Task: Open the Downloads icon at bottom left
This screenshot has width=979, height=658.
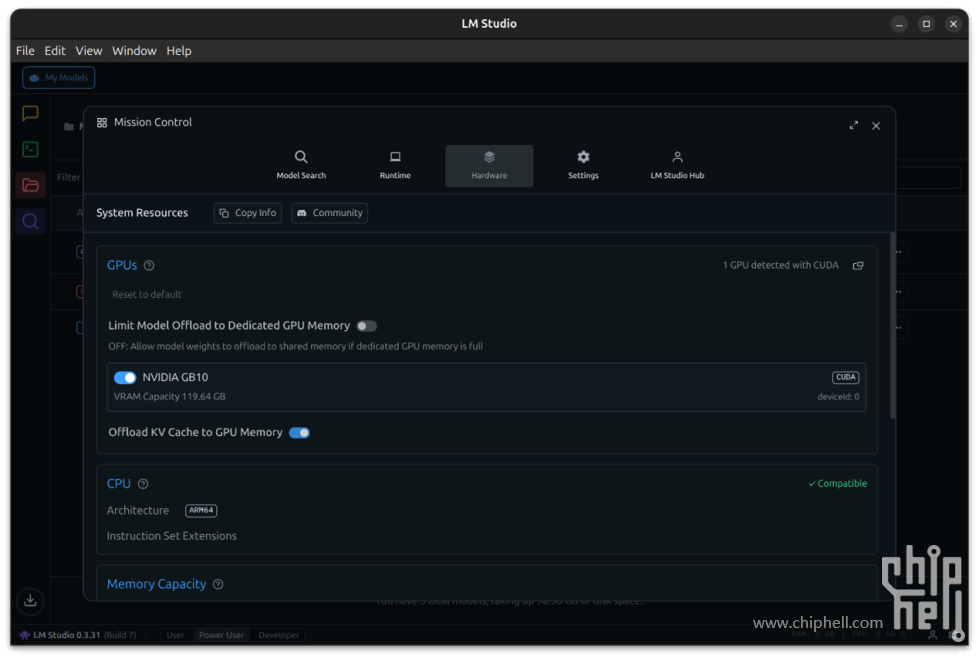Action: point(30,600)
